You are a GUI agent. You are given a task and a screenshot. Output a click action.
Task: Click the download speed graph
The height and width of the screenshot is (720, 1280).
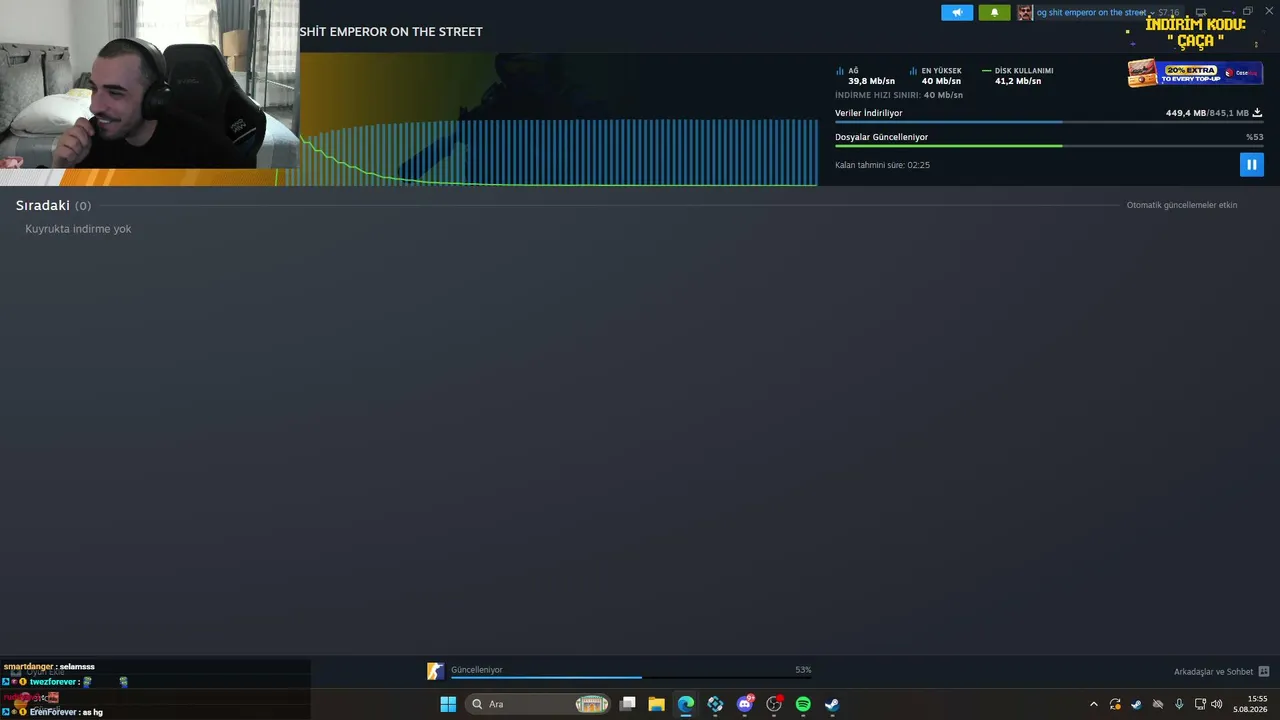[x=559, y=152]
